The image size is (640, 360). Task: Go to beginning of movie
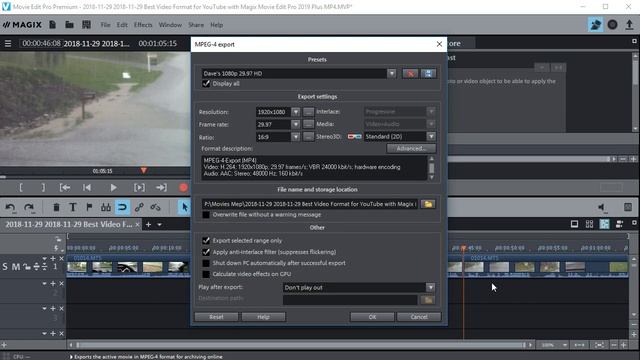87,187
